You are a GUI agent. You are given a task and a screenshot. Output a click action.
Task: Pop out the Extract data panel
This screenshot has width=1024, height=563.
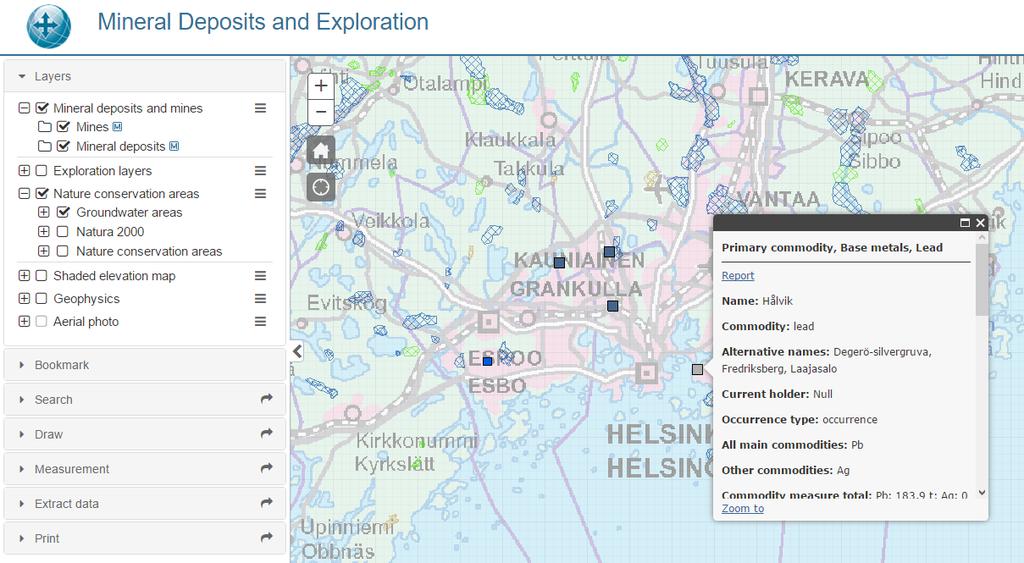[266, 502]
